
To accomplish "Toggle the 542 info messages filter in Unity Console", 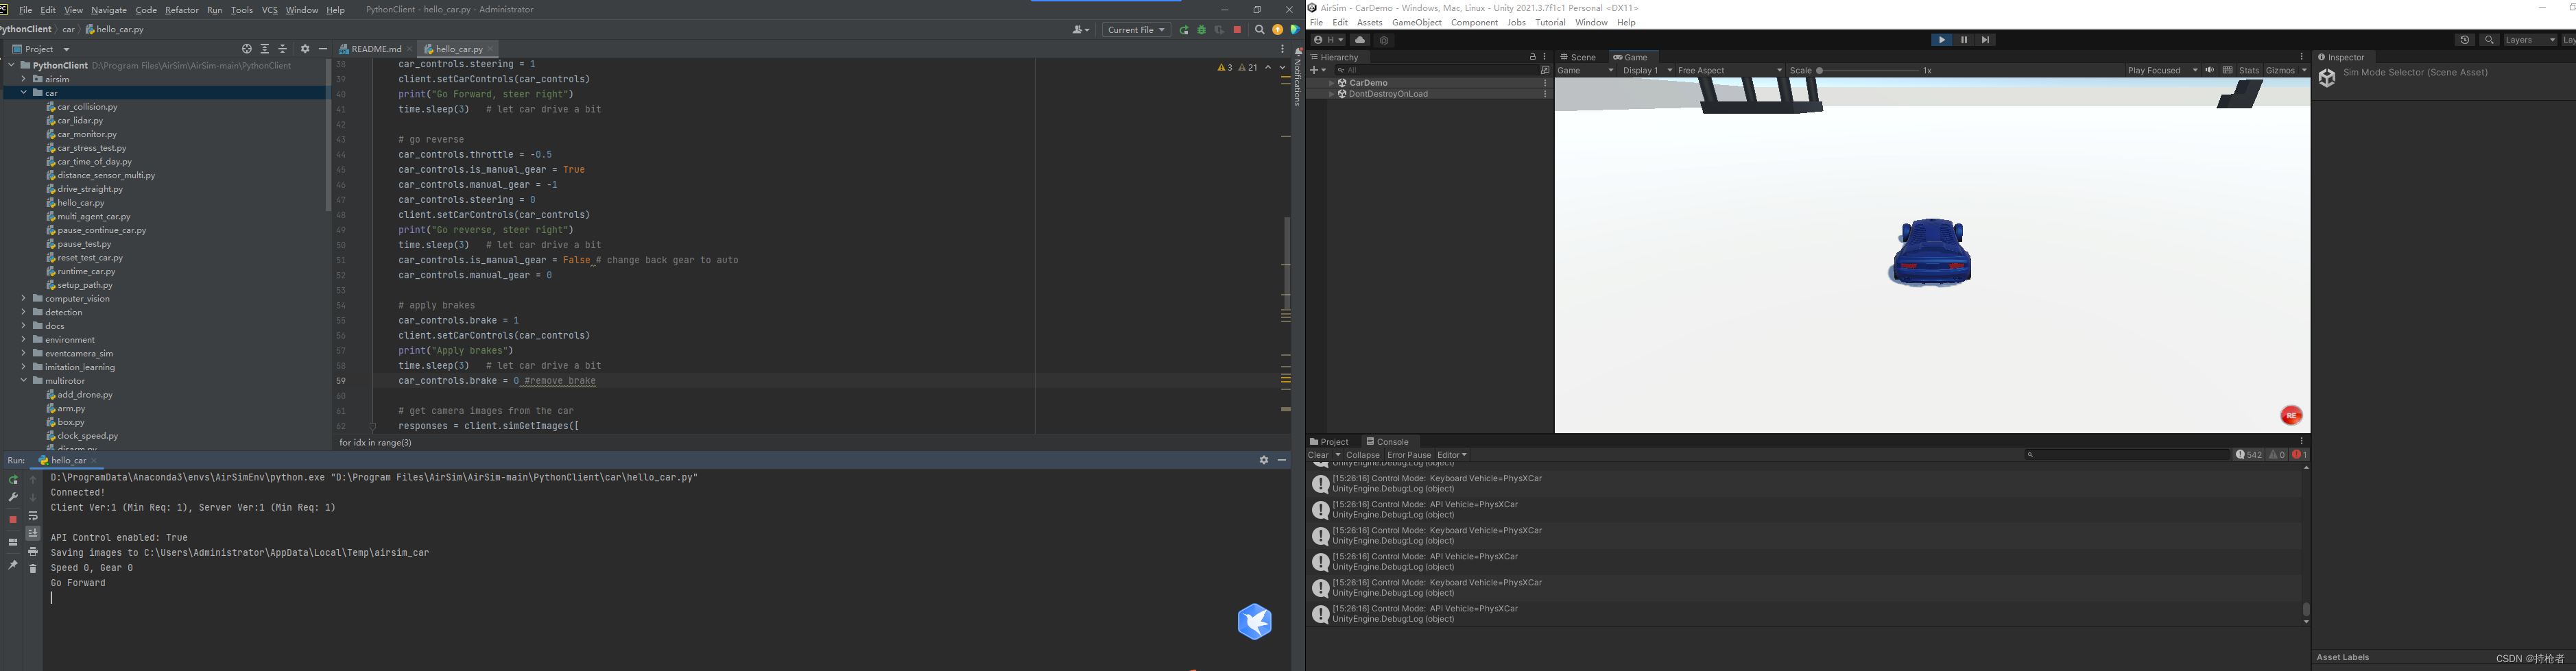I will pos(2249,455).
